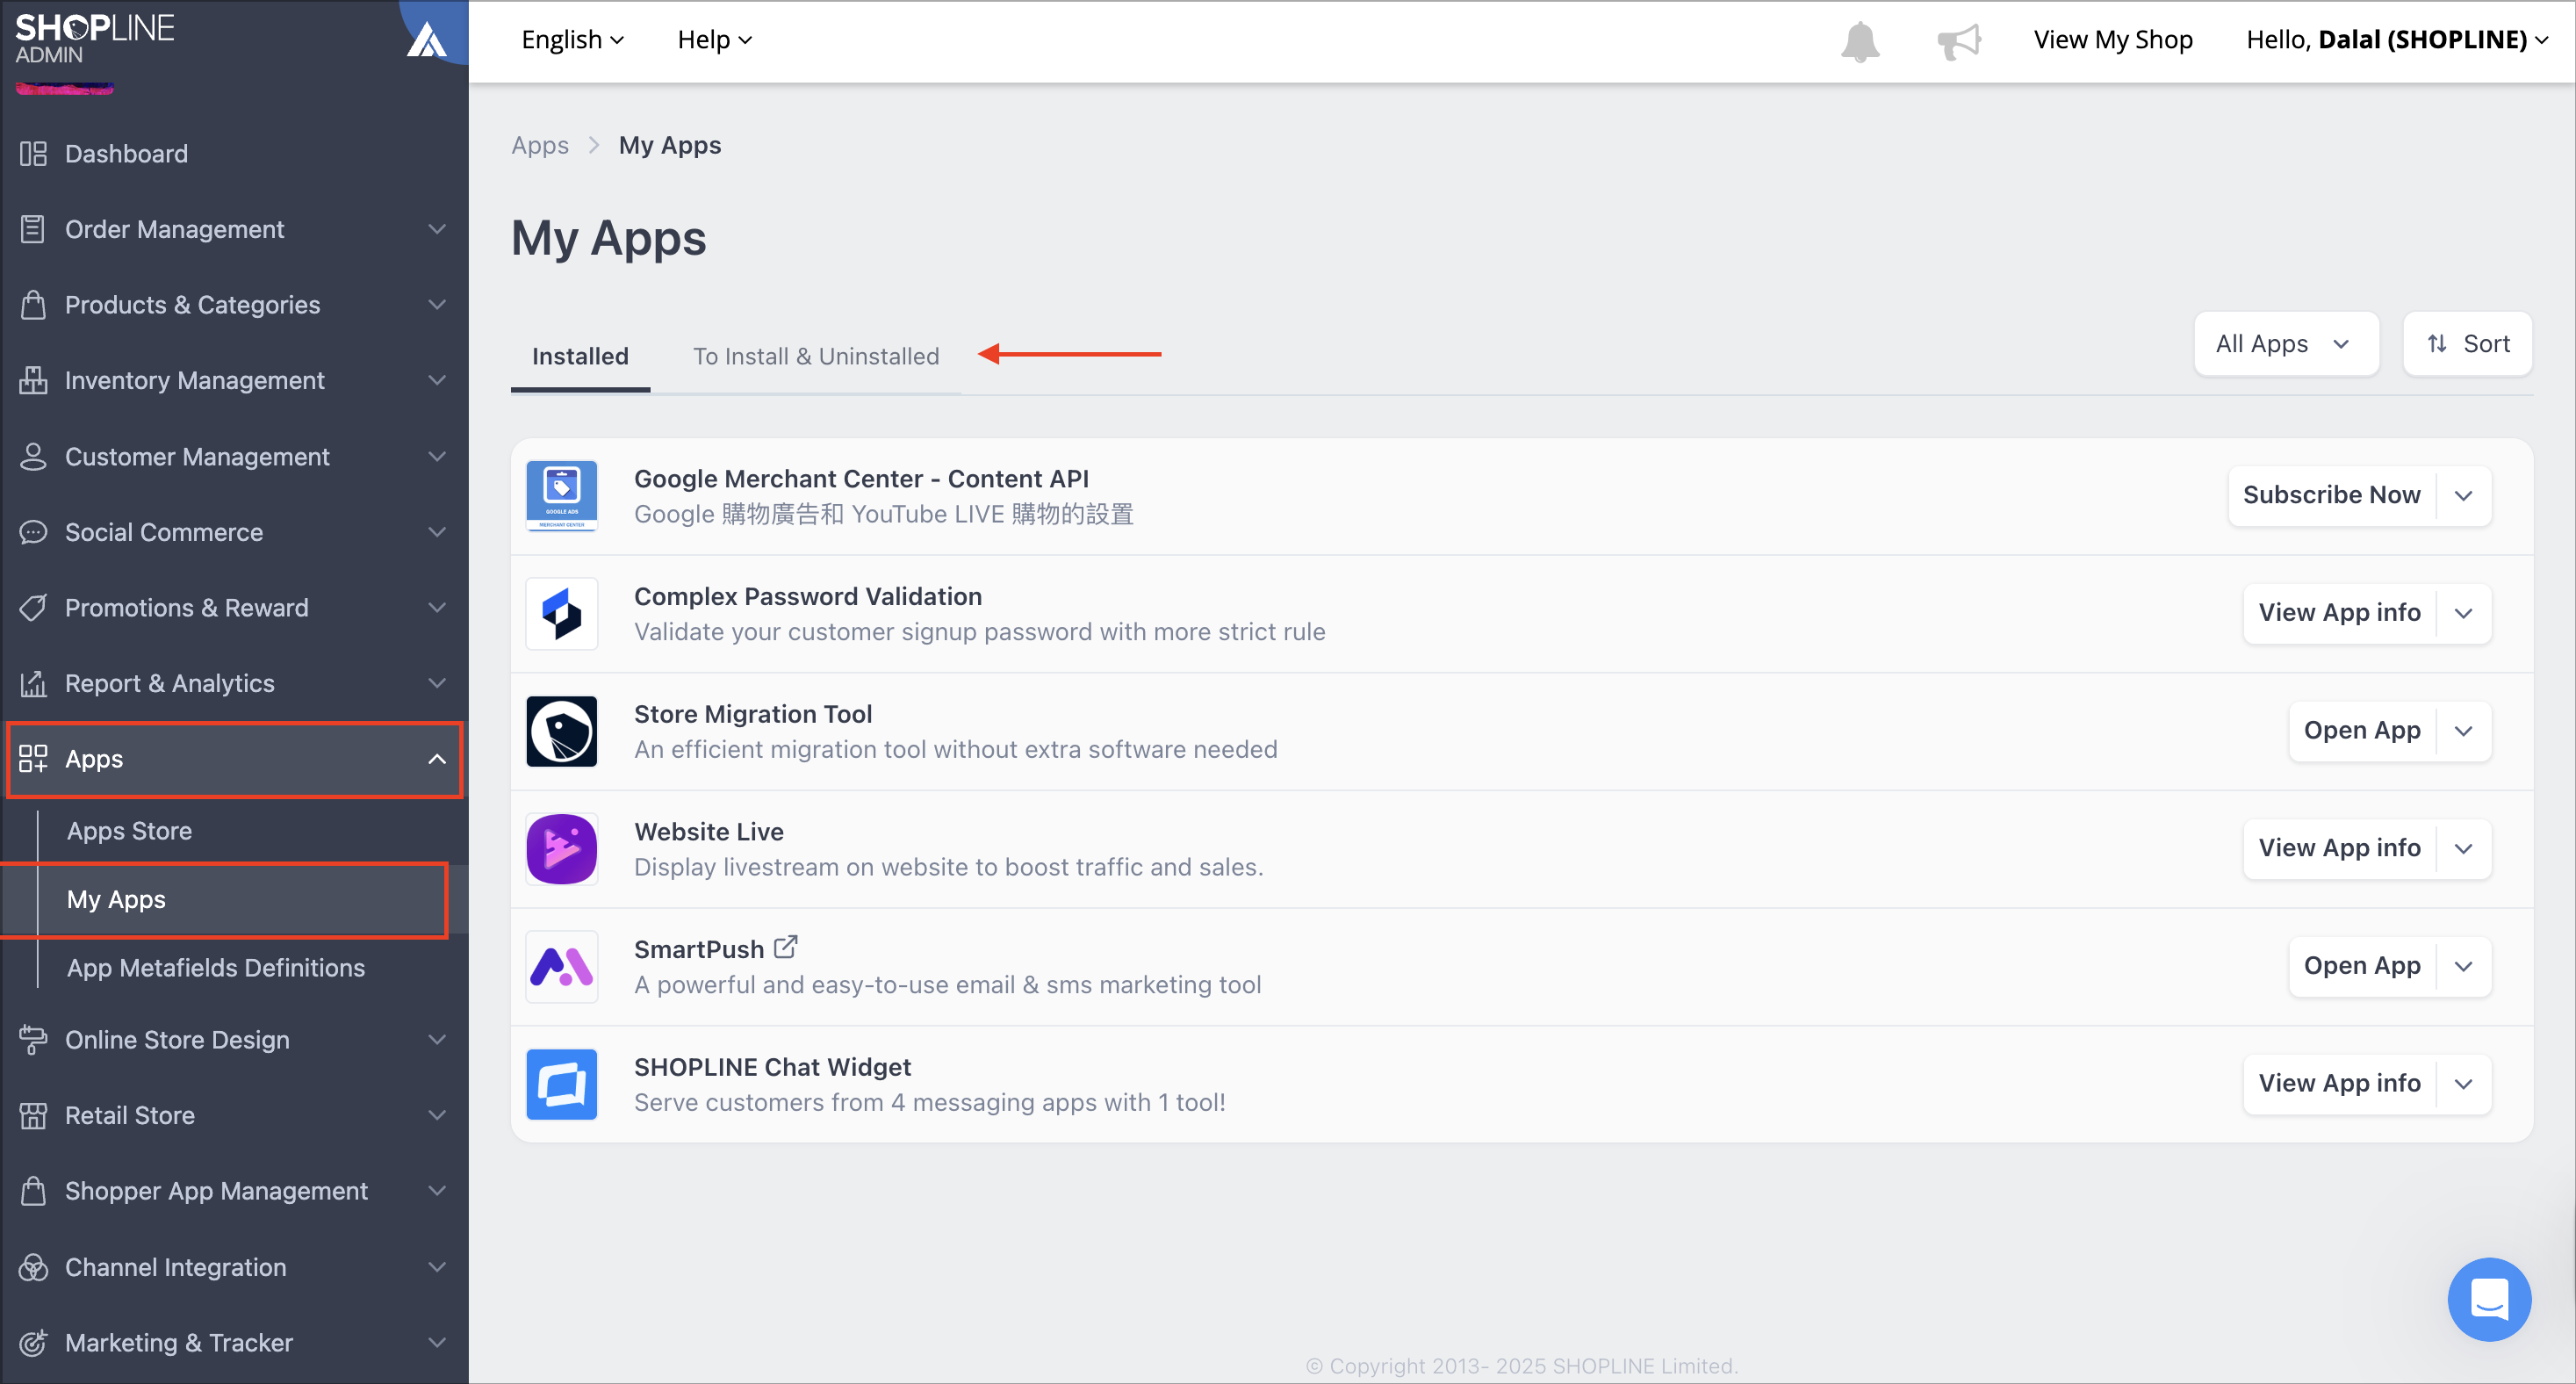Expand Website Live action dropdown arrow
This screenshot has width=2576, height=1384.
[2464, 849]
